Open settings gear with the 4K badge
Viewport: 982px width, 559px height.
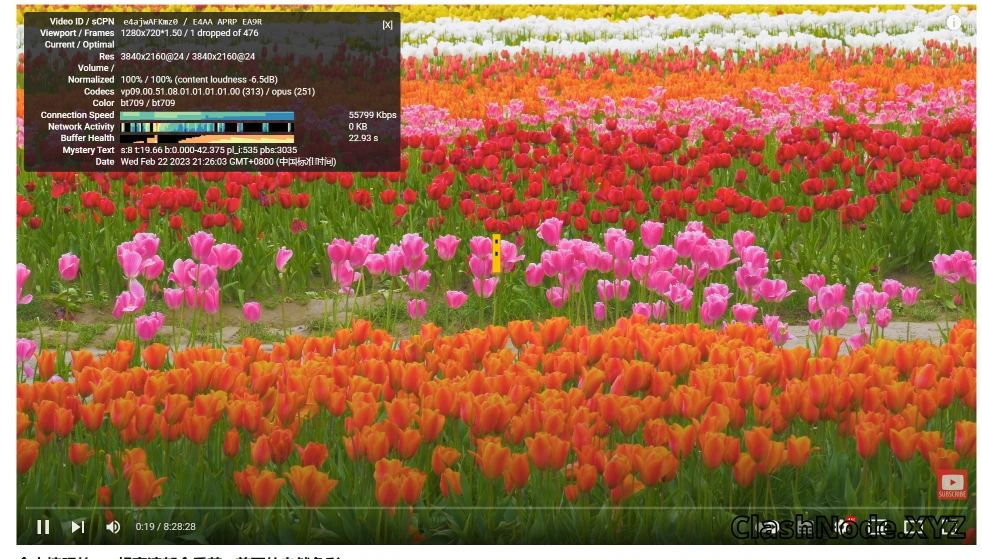(844, 527)
